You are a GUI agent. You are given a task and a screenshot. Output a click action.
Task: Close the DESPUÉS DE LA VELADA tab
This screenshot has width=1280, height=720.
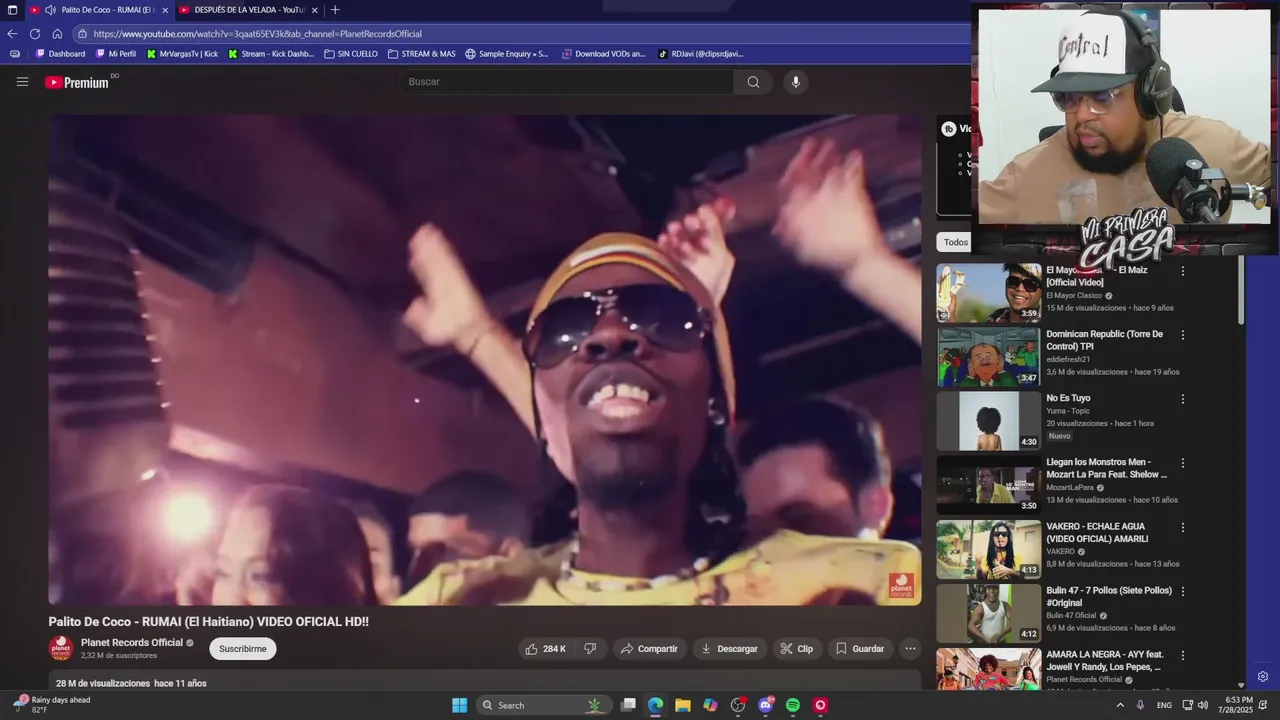(x=315, y=10)
